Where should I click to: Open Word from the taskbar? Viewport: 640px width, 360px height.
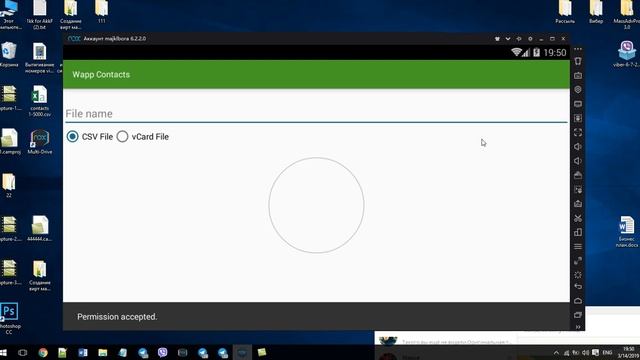coord(83,352)
